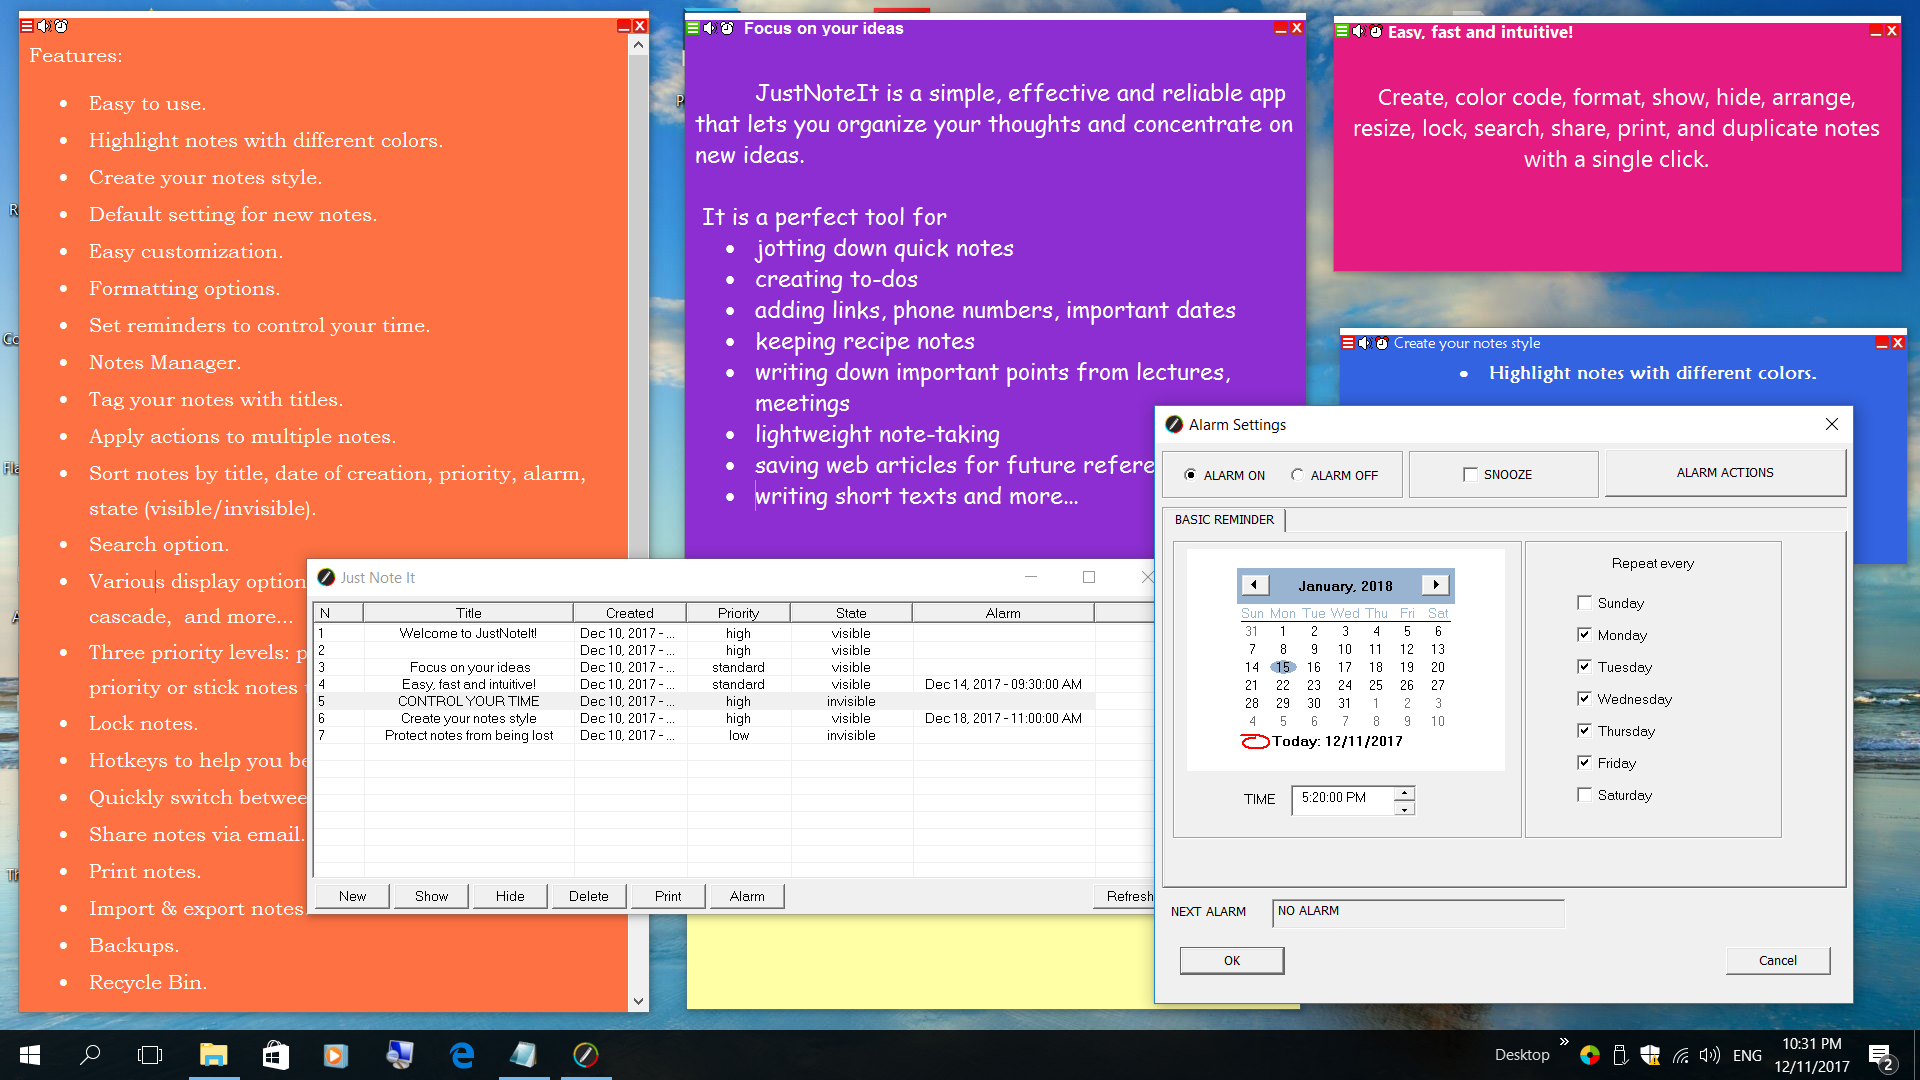The image size is (1920, 1080).
Task: Click the JustNoteIt icon in the taskbar
Action: (x=585, y=1055)
